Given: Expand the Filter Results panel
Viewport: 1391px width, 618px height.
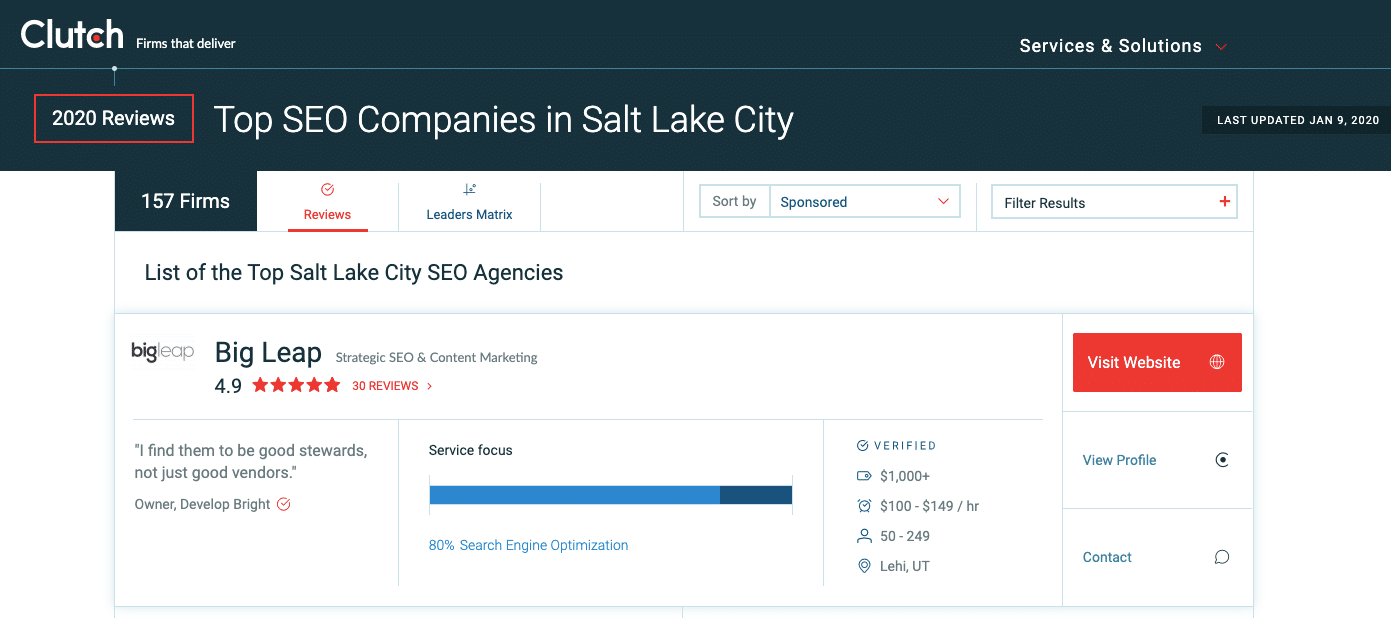Looking at the screenshot, I should coord(1114,202).
